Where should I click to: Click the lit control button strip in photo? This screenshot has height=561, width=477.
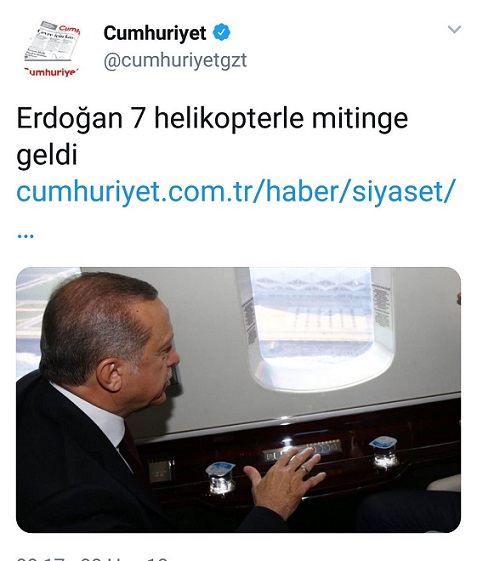[302, 450]
